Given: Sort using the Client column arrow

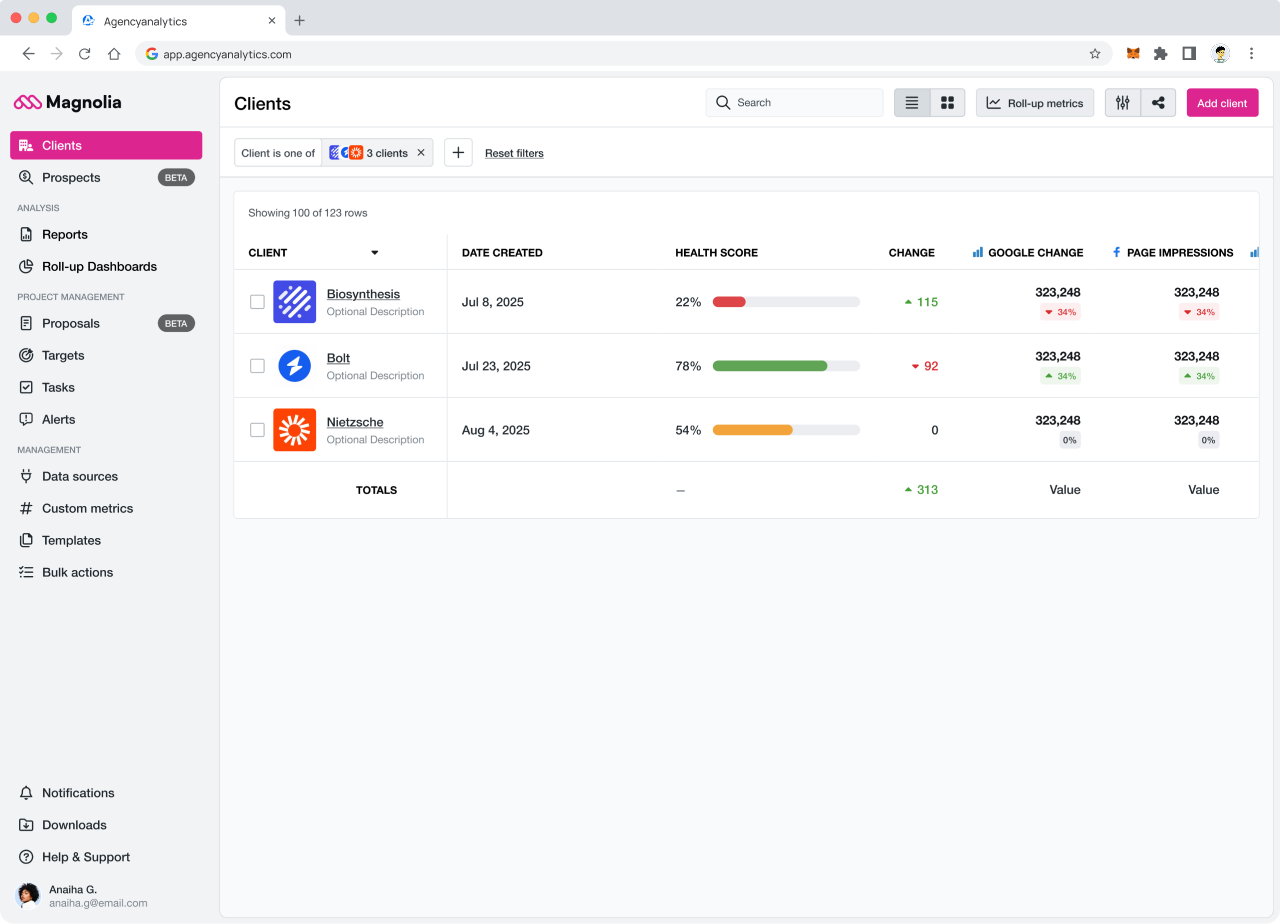Looking at the screenshot, I should pyautogui.click(x=375, y=253).
